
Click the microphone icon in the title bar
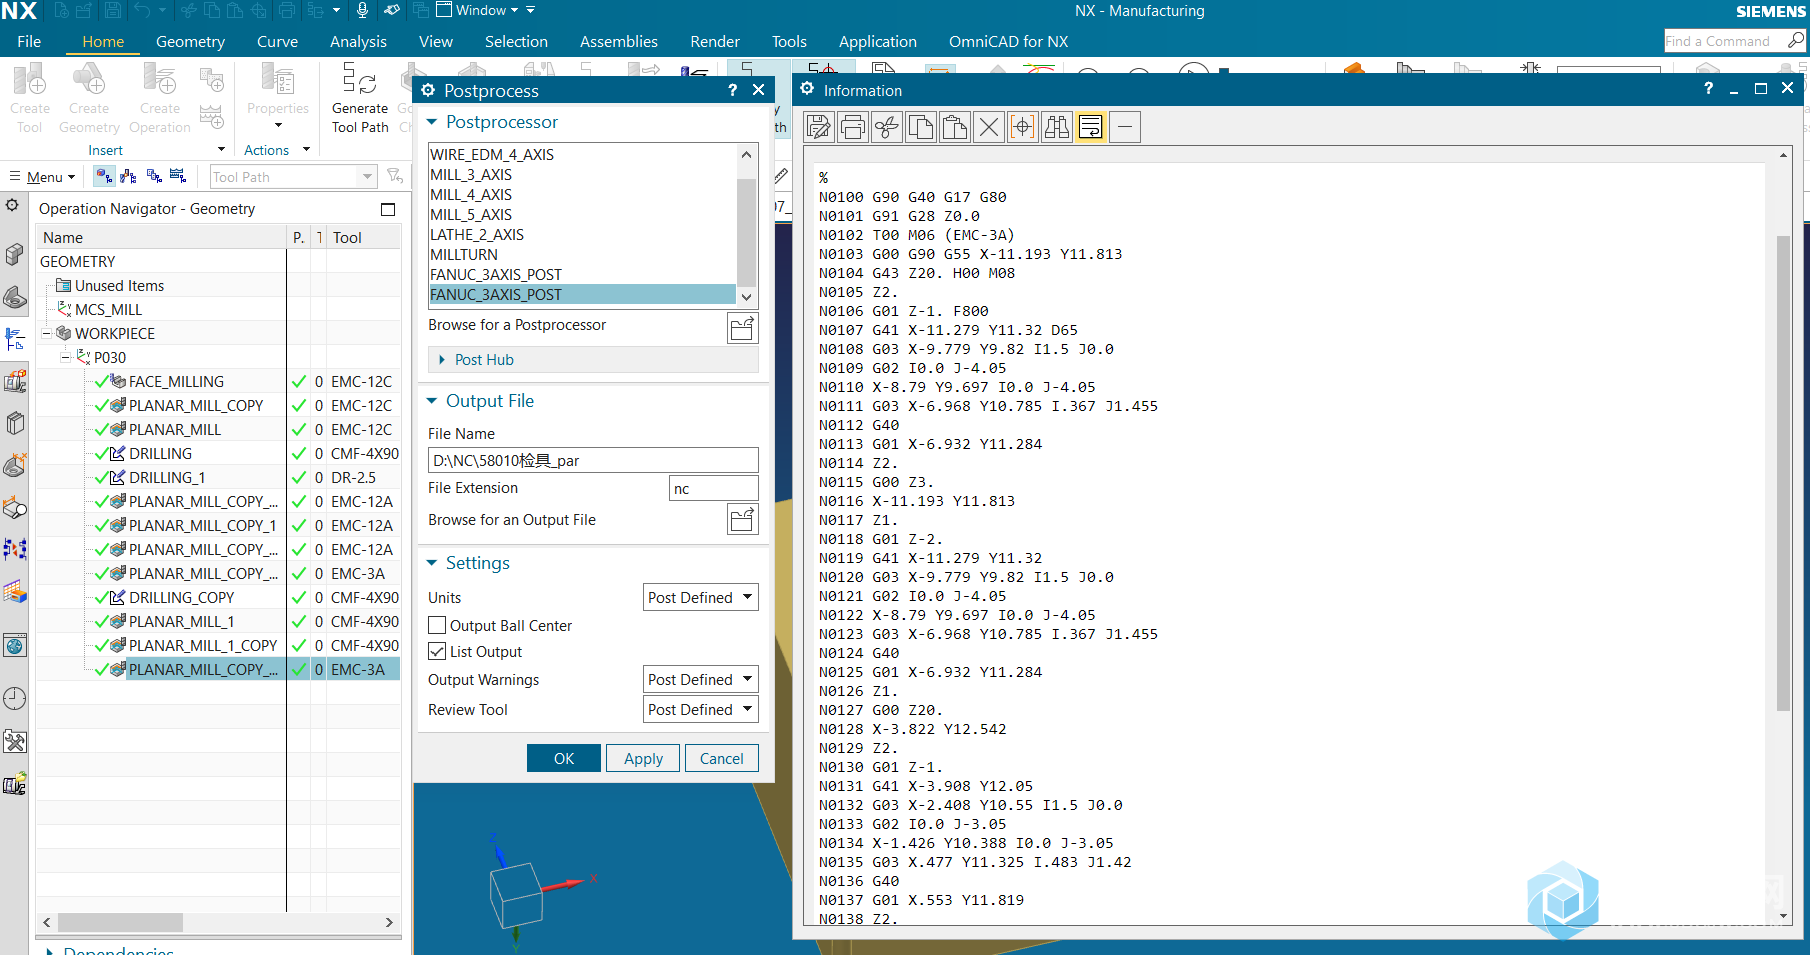(x=362, y=10)
